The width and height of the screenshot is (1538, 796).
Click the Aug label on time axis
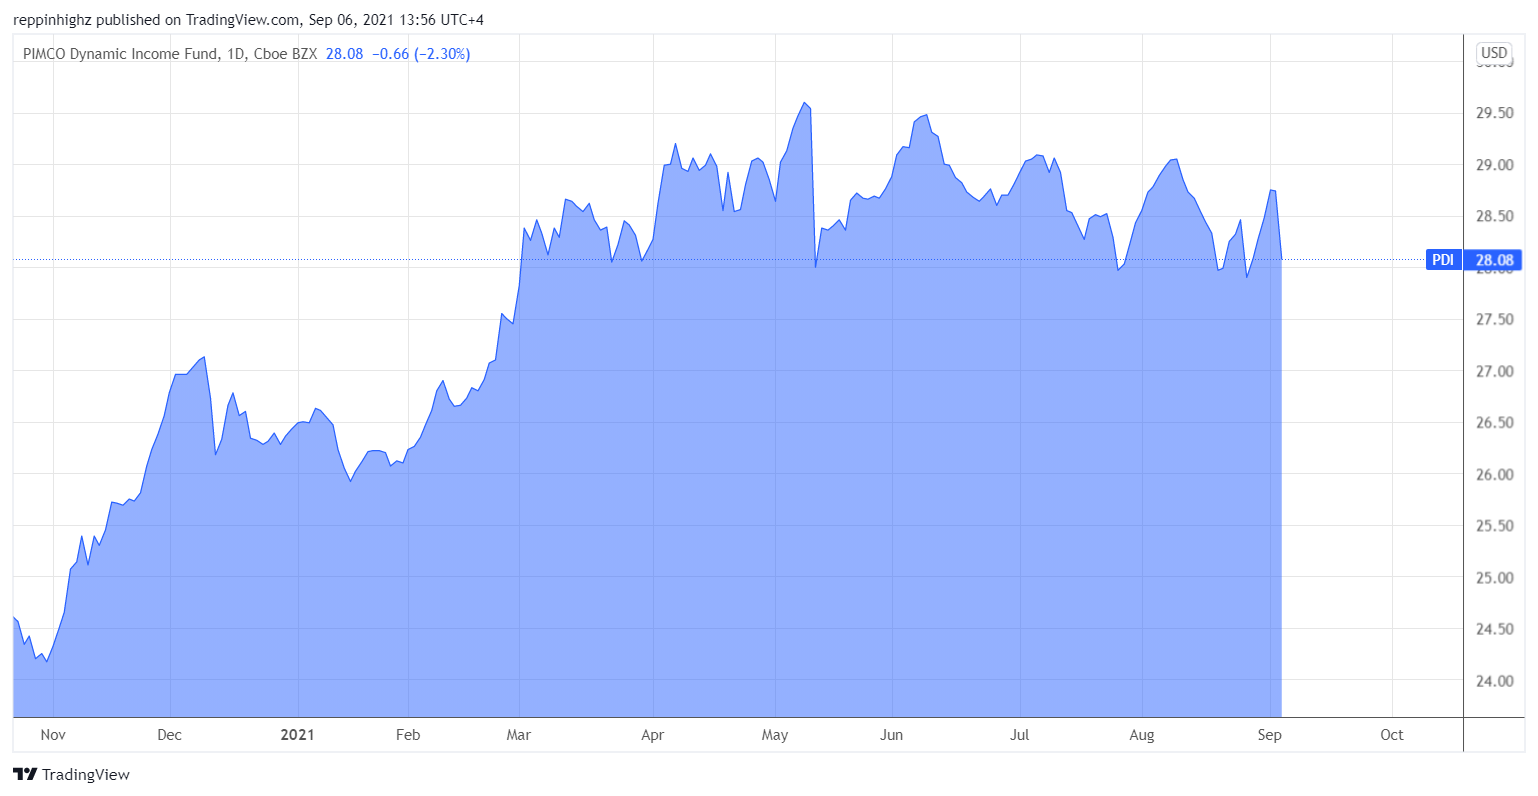(x=1142, y=735)
